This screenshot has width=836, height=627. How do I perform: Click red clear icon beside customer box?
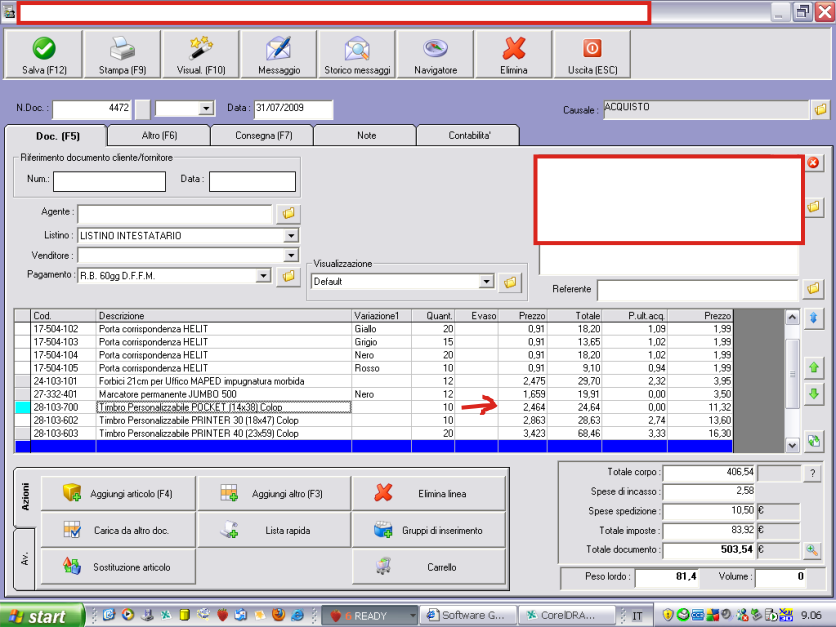[813, 163]
